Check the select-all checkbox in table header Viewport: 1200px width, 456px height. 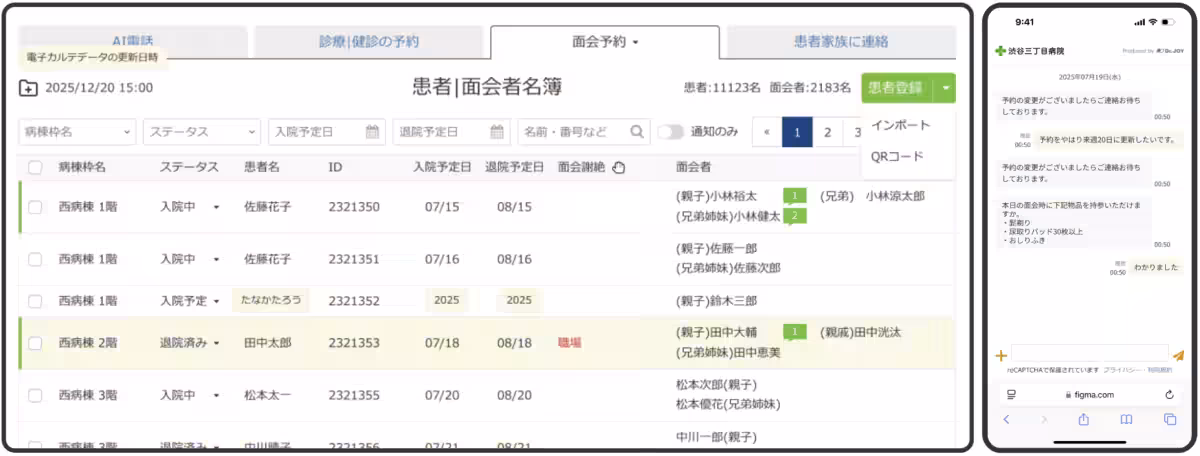(x=35, y=167)
